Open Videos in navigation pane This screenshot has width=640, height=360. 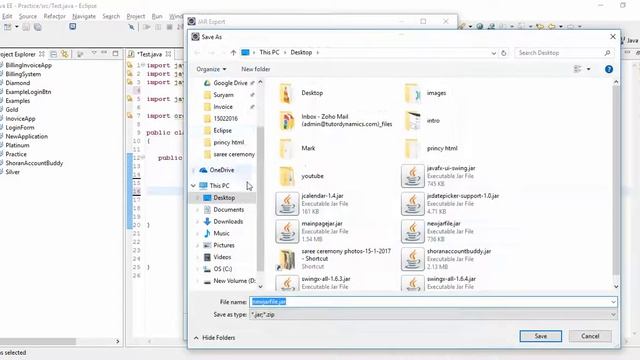point(222,257)
